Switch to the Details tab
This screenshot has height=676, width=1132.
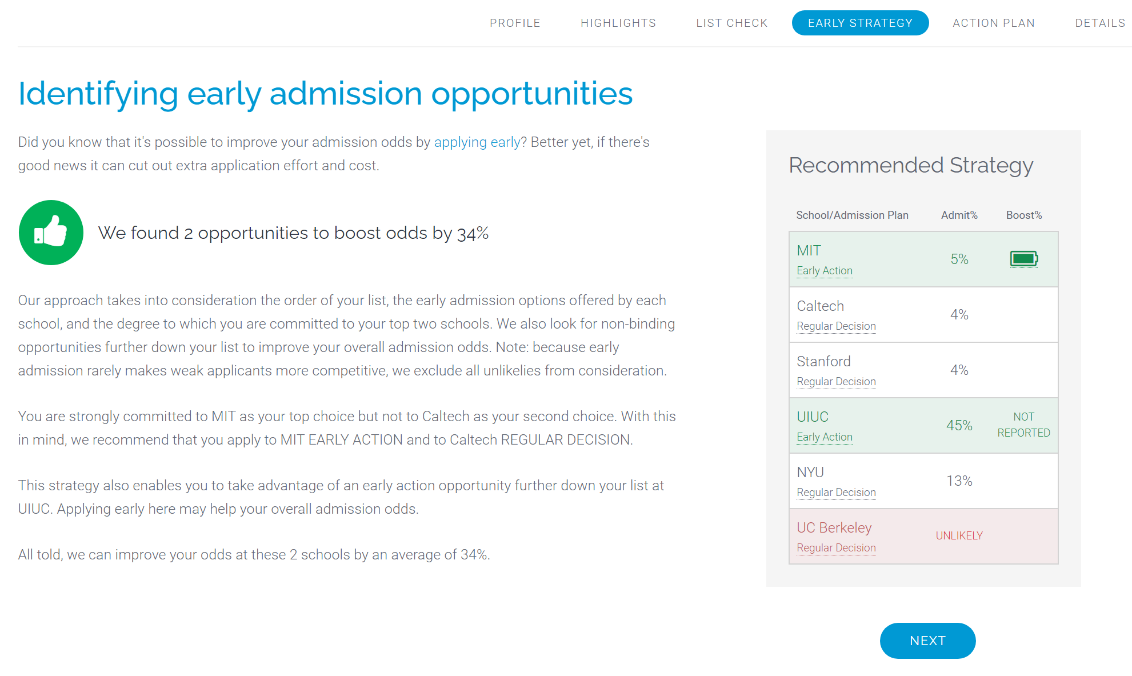pos(1100,23)
